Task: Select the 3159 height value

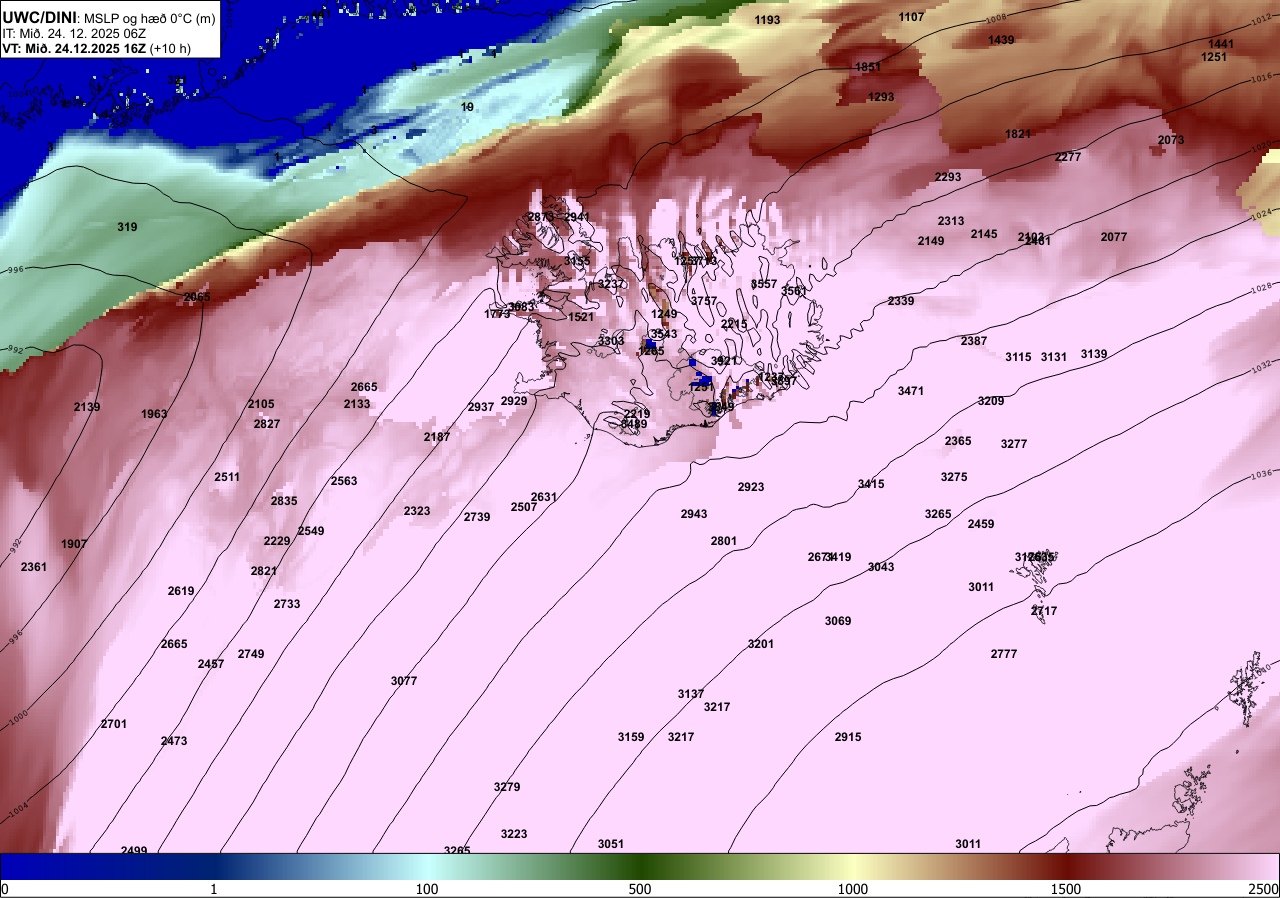Action: (x=631, y=737)
